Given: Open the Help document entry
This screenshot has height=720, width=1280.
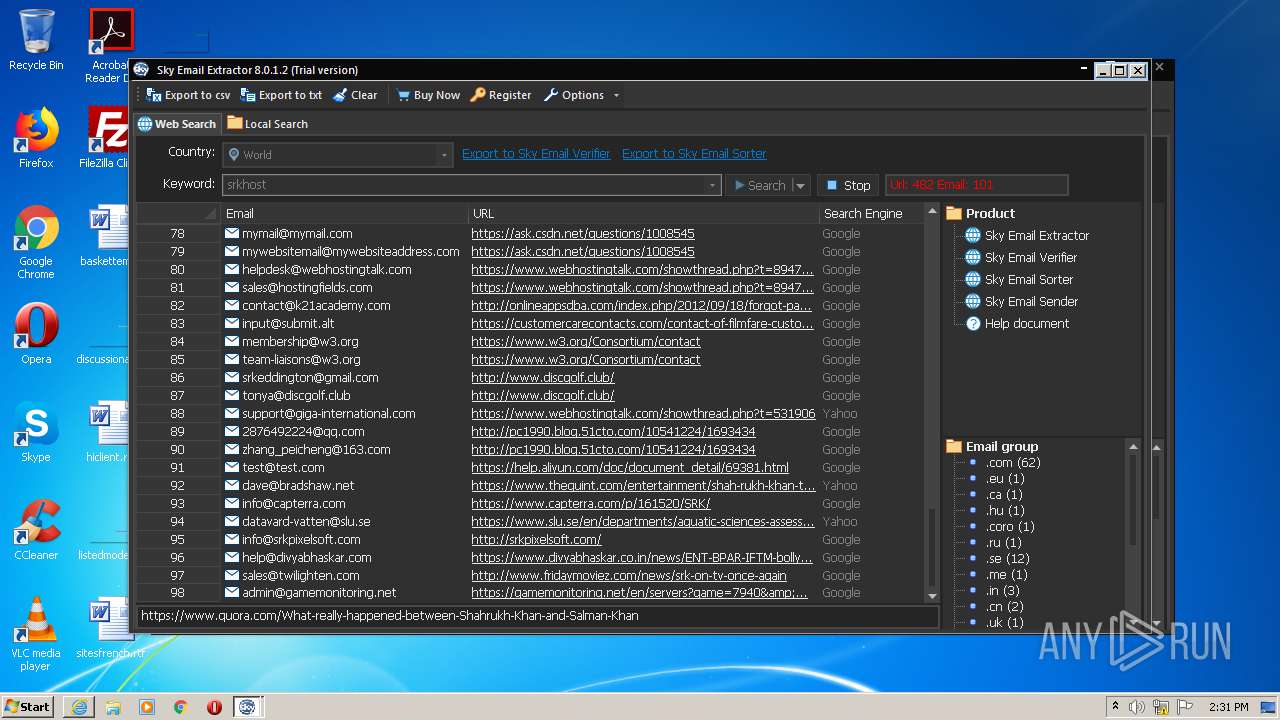Looking at the screenshot, I should click(1027, 323).
